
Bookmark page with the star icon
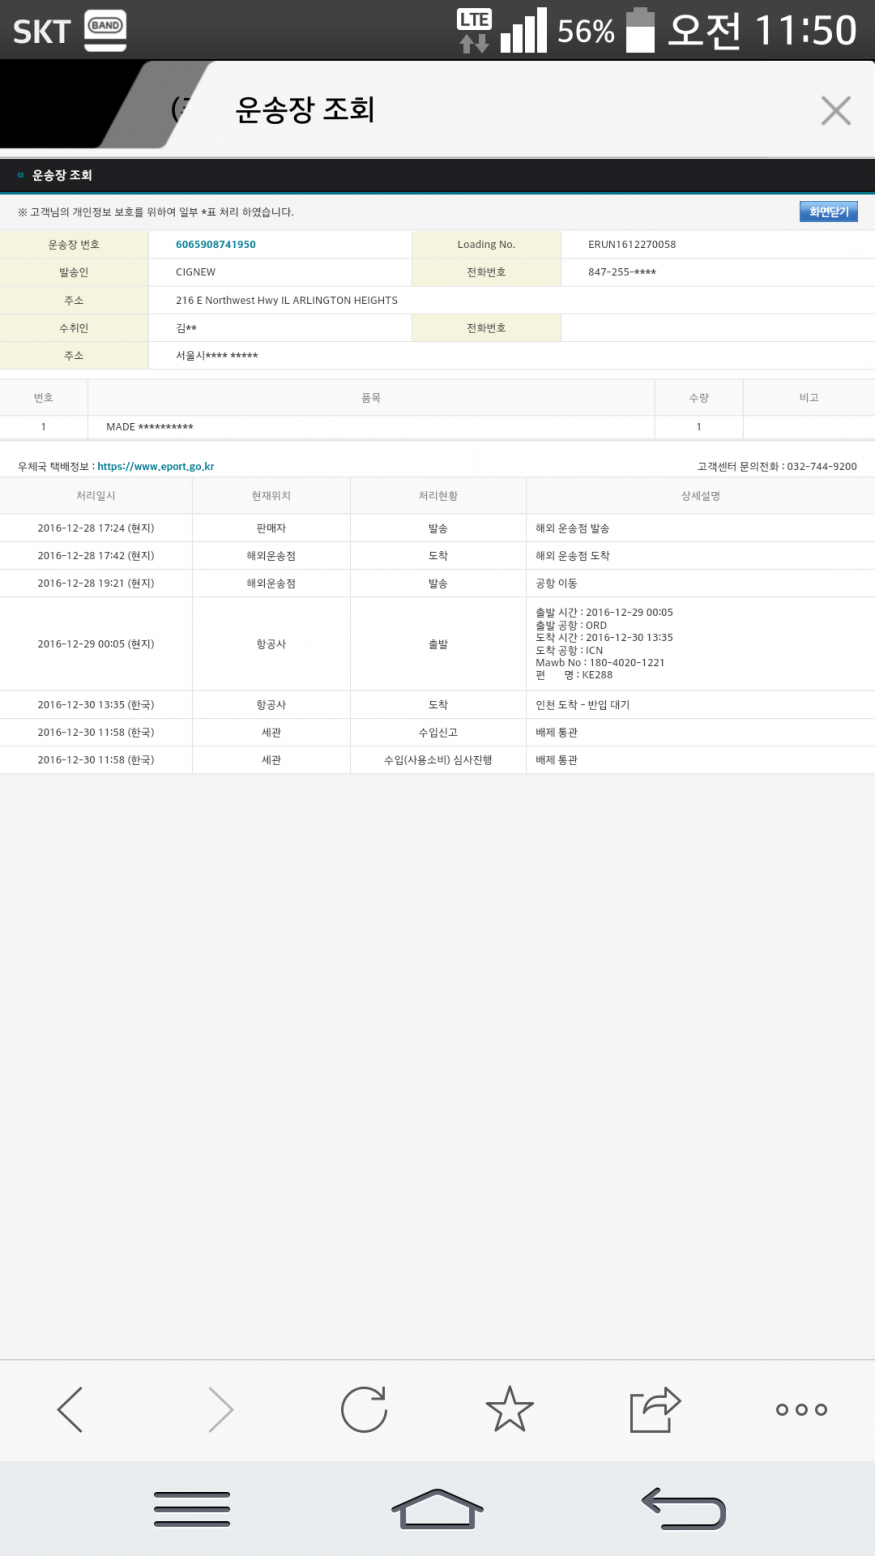[509, 1410]
